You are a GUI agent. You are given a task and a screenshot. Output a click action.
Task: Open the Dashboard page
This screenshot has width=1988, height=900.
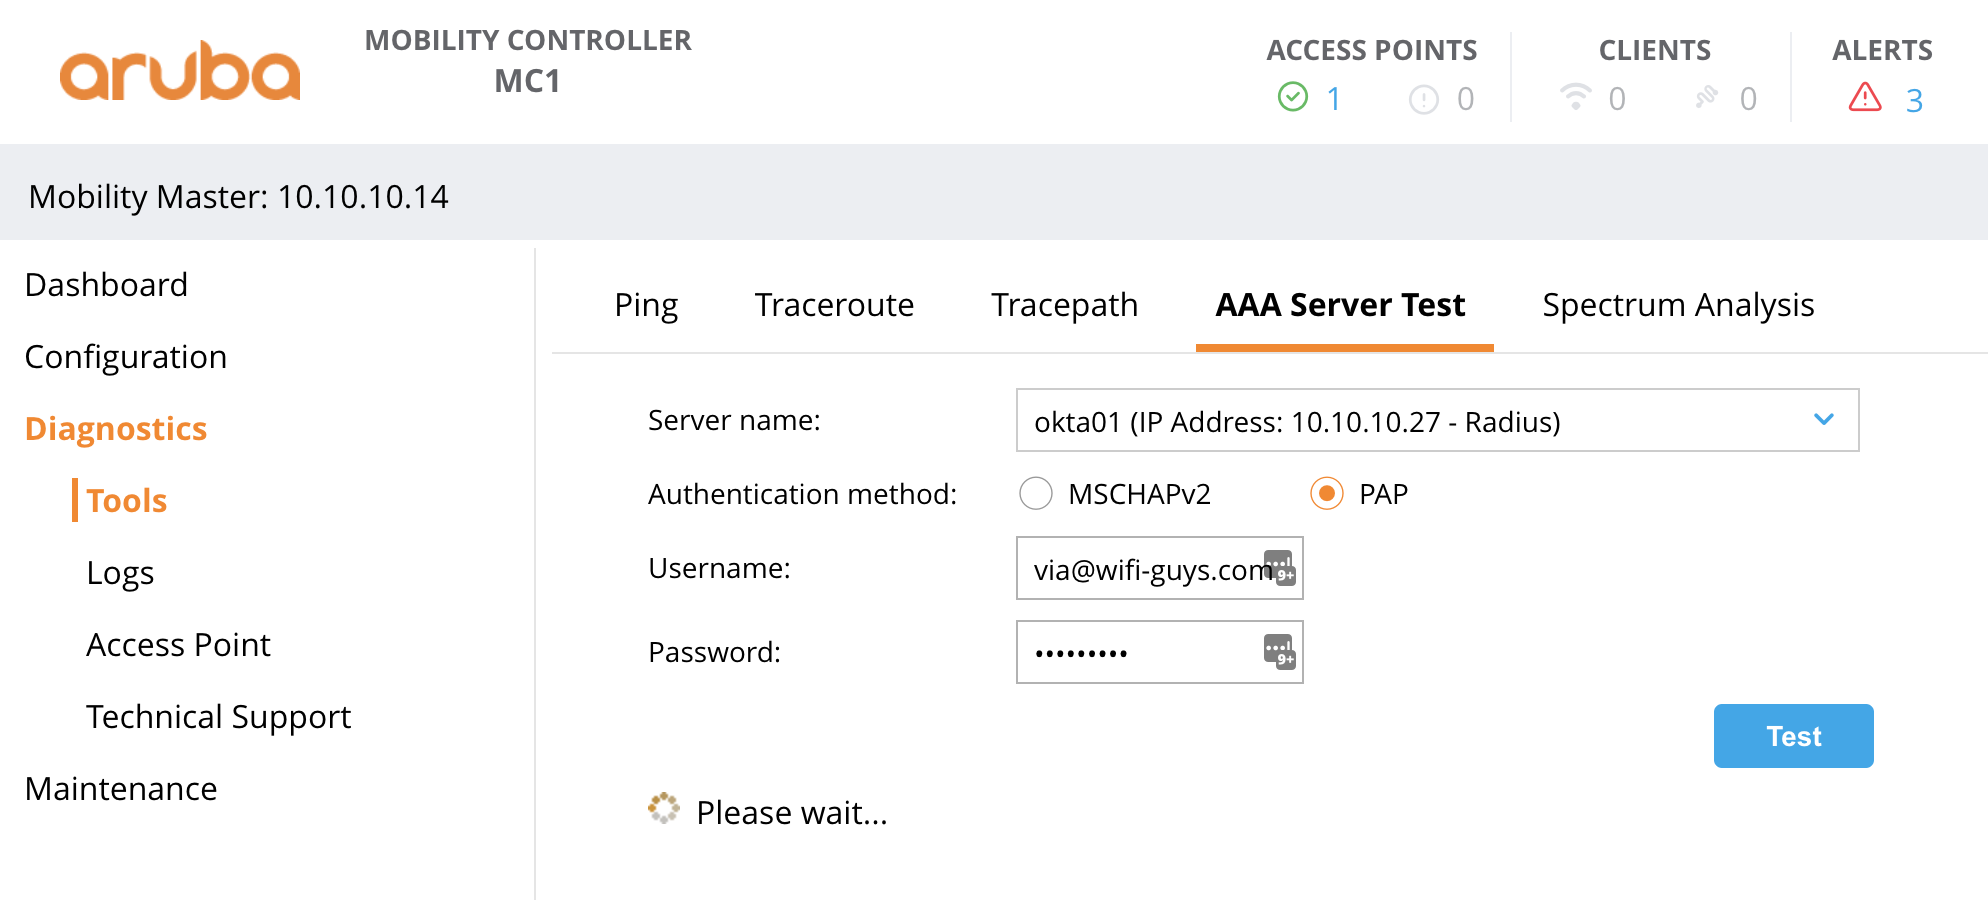tap(106, 285)
